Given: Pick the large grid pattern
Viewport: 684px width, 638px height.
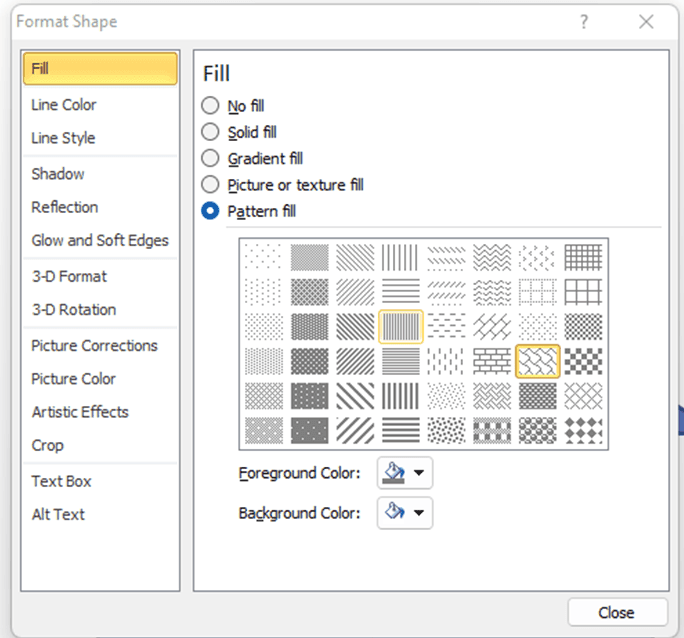Looking at the screenshot, I should click(x=583, y=292).
